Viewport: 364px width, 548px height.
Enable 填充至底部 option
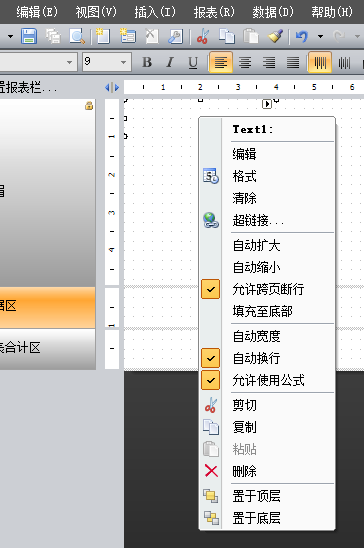[x=267, y=311]
